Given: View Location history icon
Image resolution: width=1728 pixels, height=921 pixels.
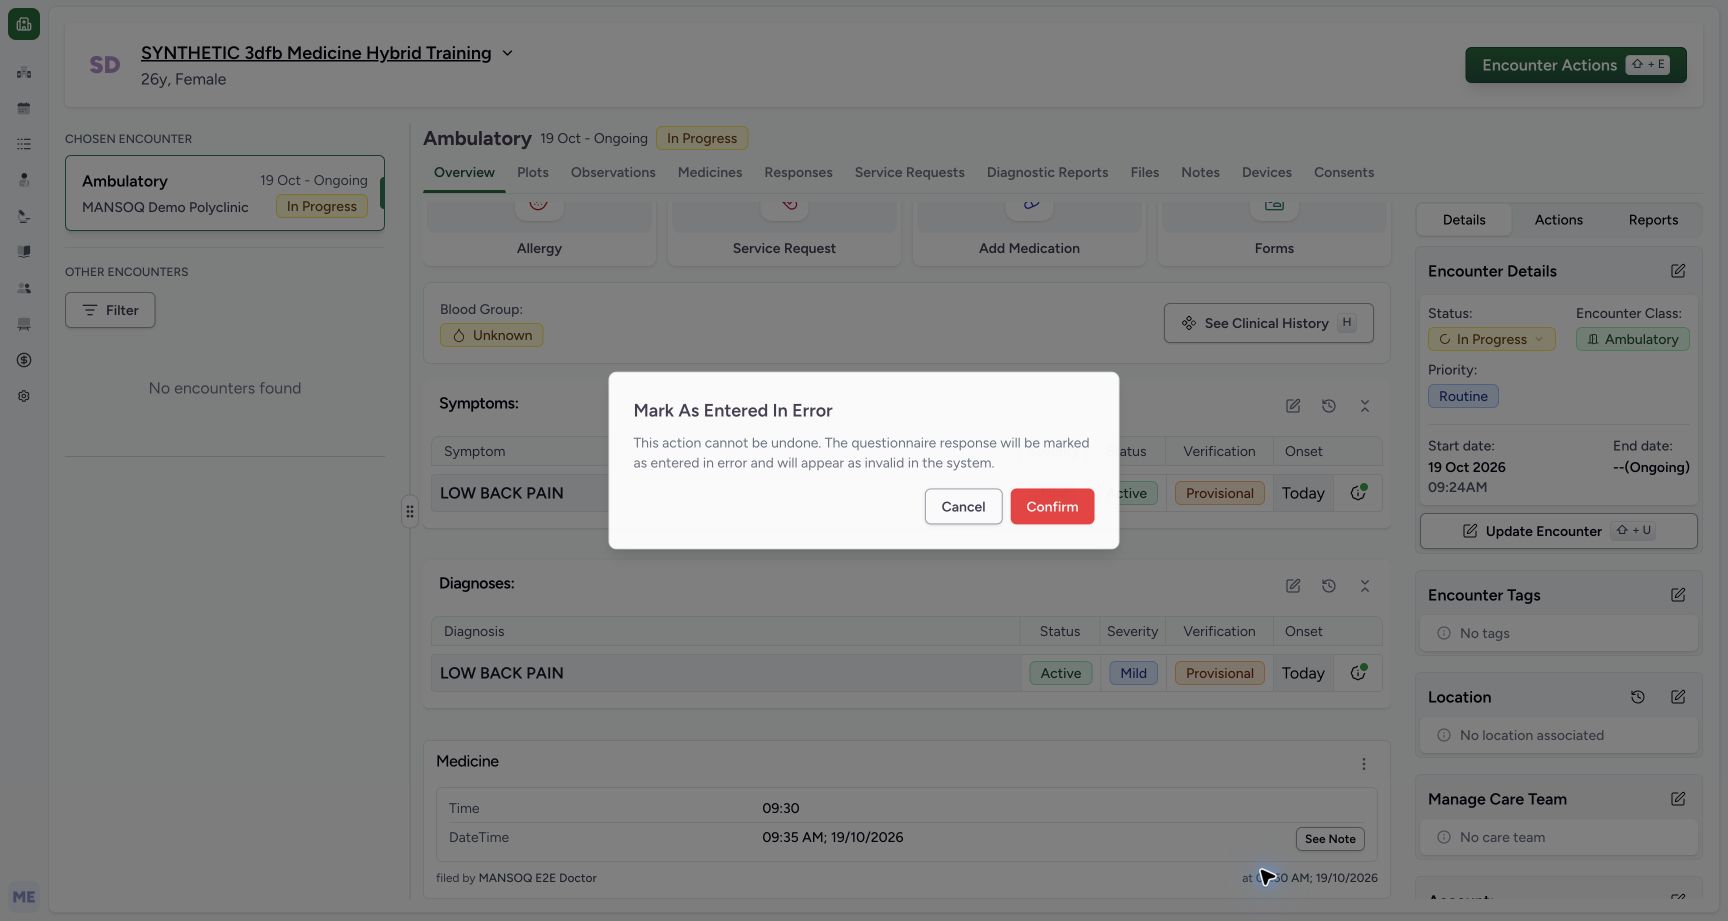Looking at the screenshot, I should click(x=1638, y=697).
